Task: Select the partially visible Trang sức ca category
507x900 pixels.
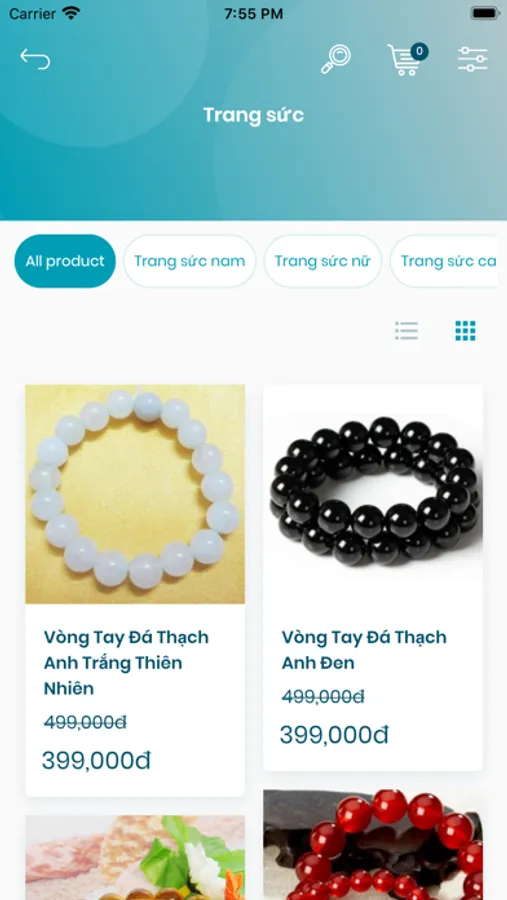Action: [444, 261]
